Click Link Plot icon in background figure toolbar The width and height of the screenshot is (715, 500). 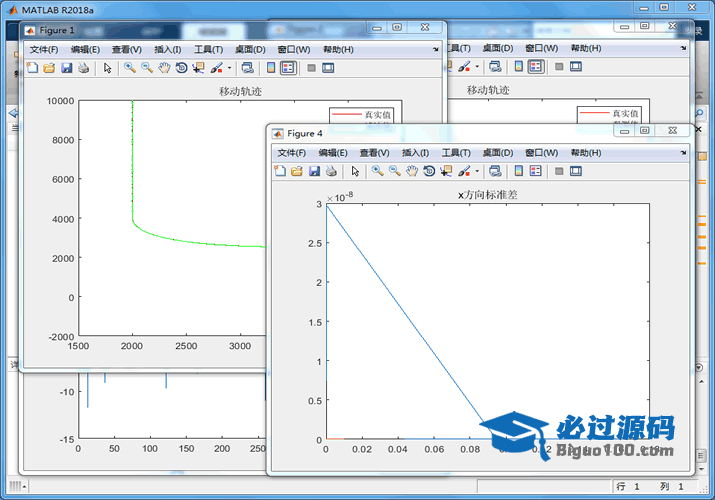point(495,67)
